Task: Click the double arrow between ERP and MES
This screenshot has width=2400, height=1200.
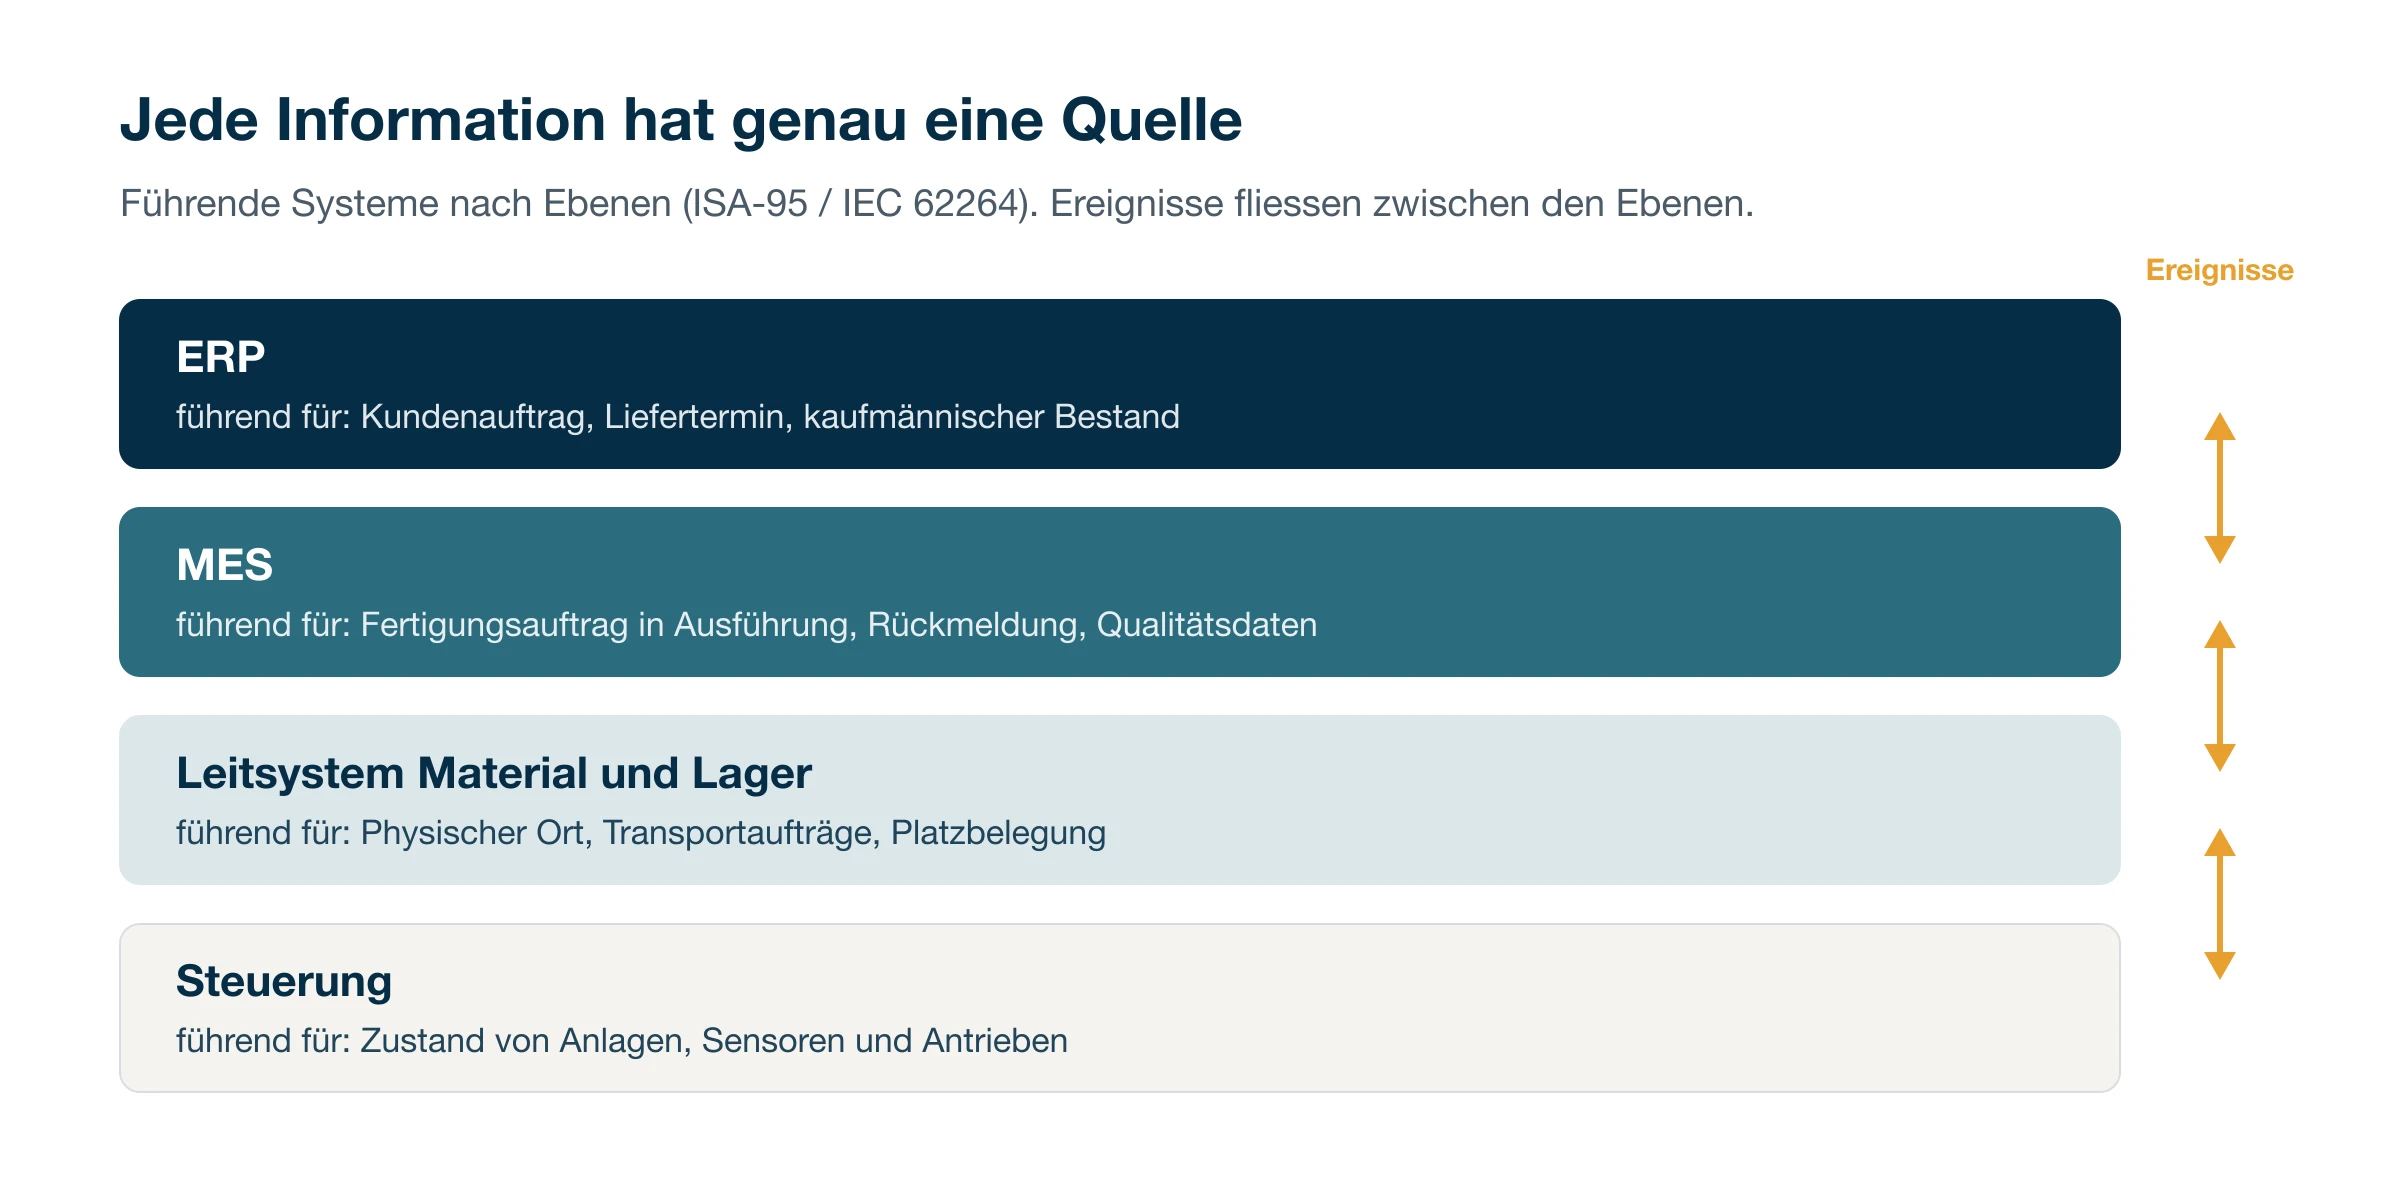Action: (x=2220, y=488)
